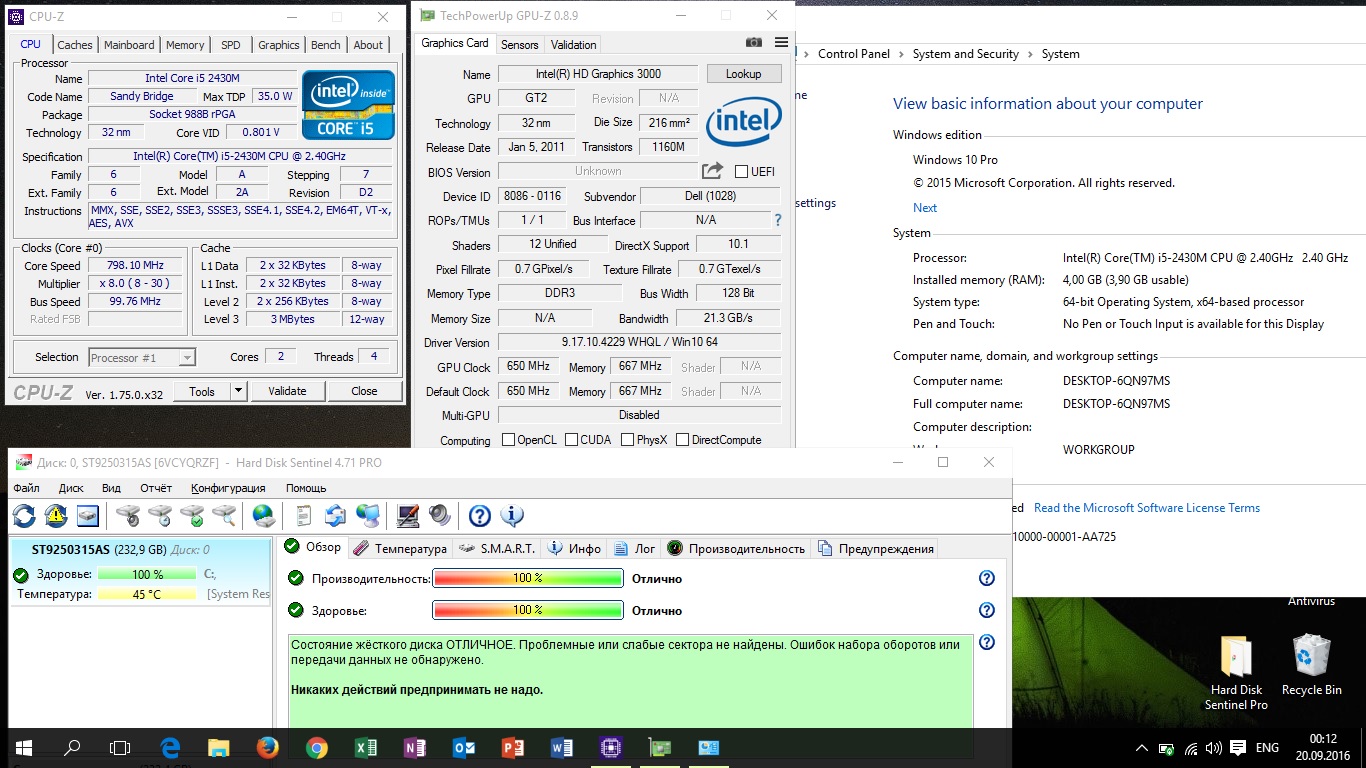The height and width of the screenshot is (768, 1366).
Task: Click the speaker icon in Sentinel toolbar
Action: (440, 516)
